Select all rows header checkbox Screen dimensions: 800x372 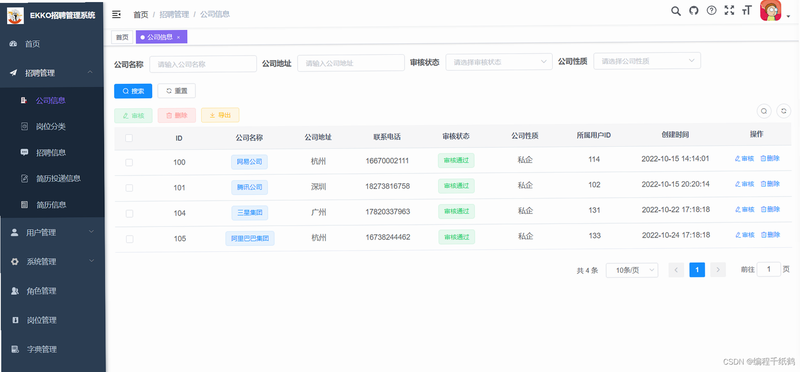tap(129, 138)
